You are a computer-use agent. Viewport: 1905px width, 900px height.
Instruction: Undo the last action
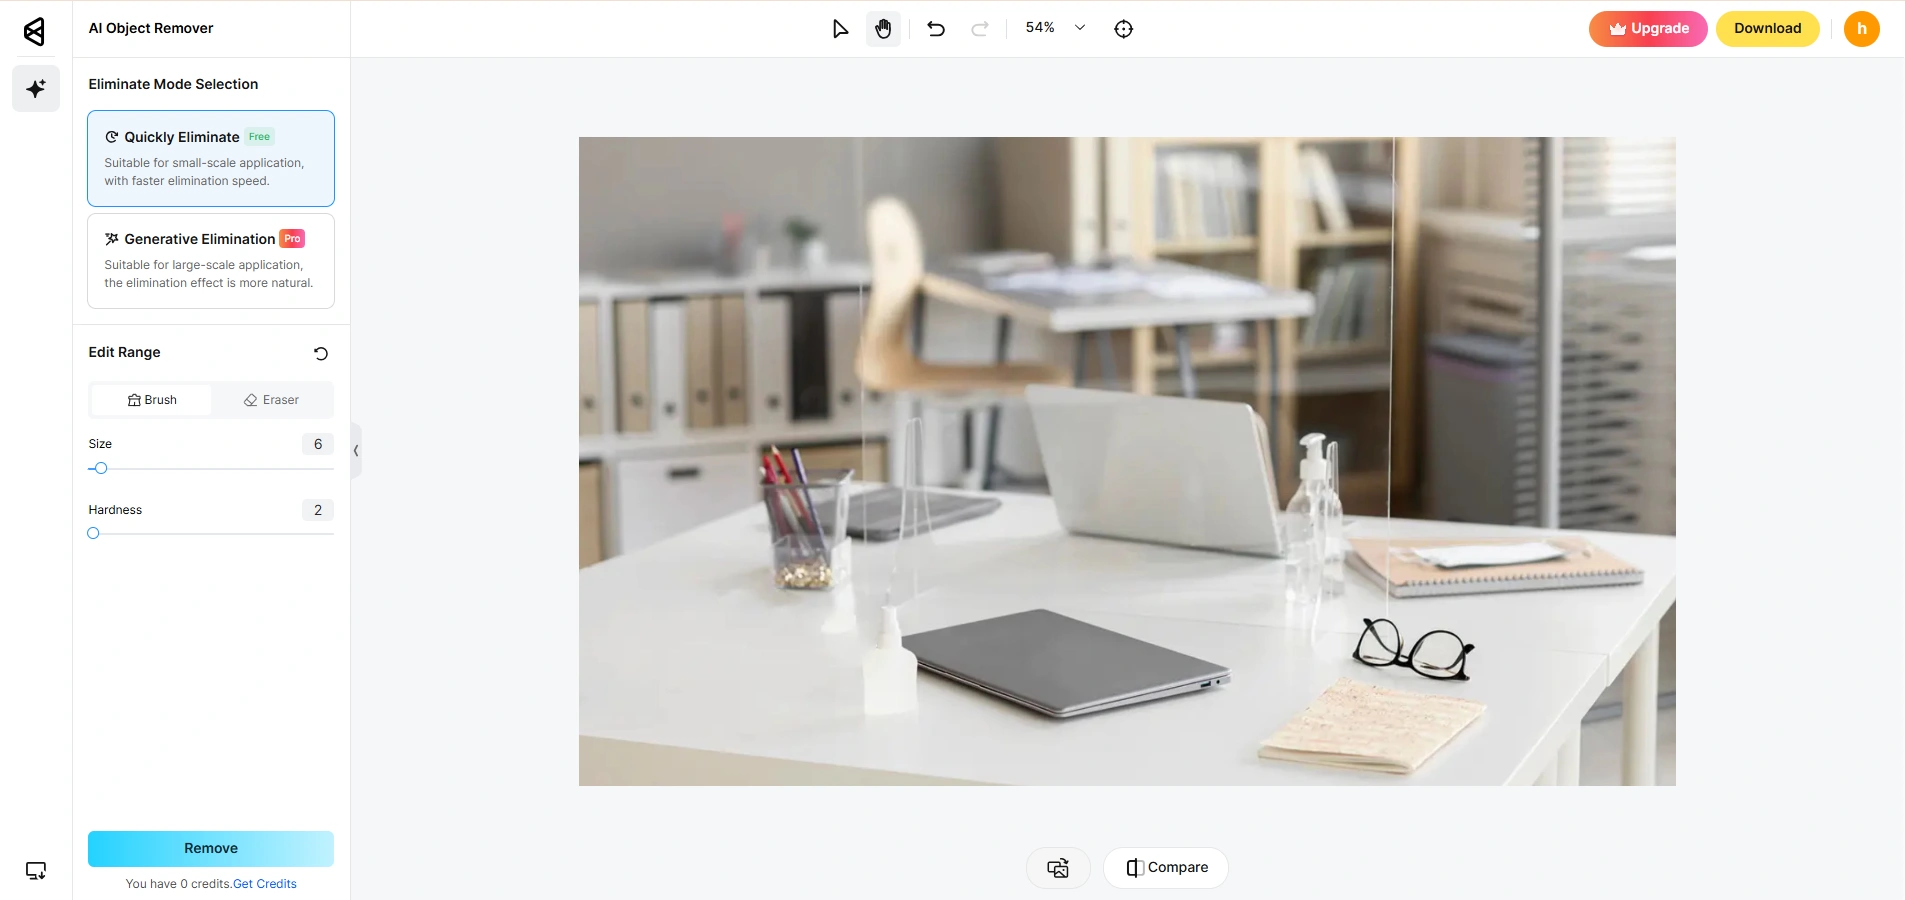point(936,29)
